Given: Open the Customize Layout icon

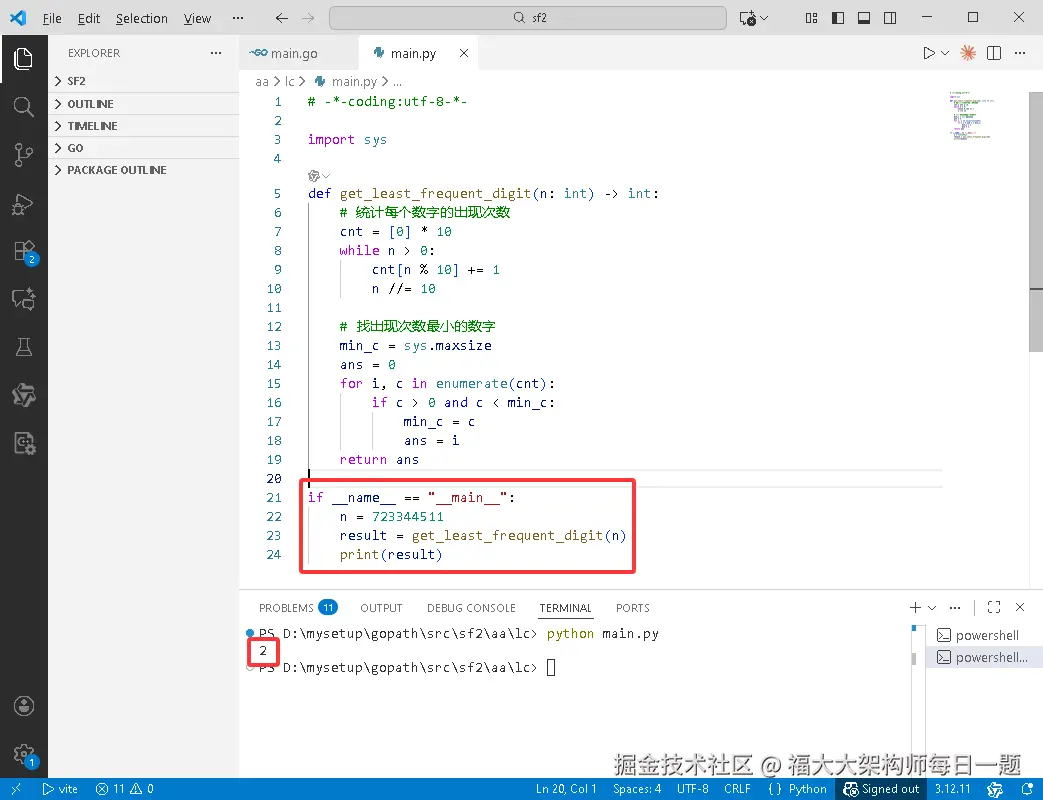Looking at the screenshot, I should click(x=812, y=18).
